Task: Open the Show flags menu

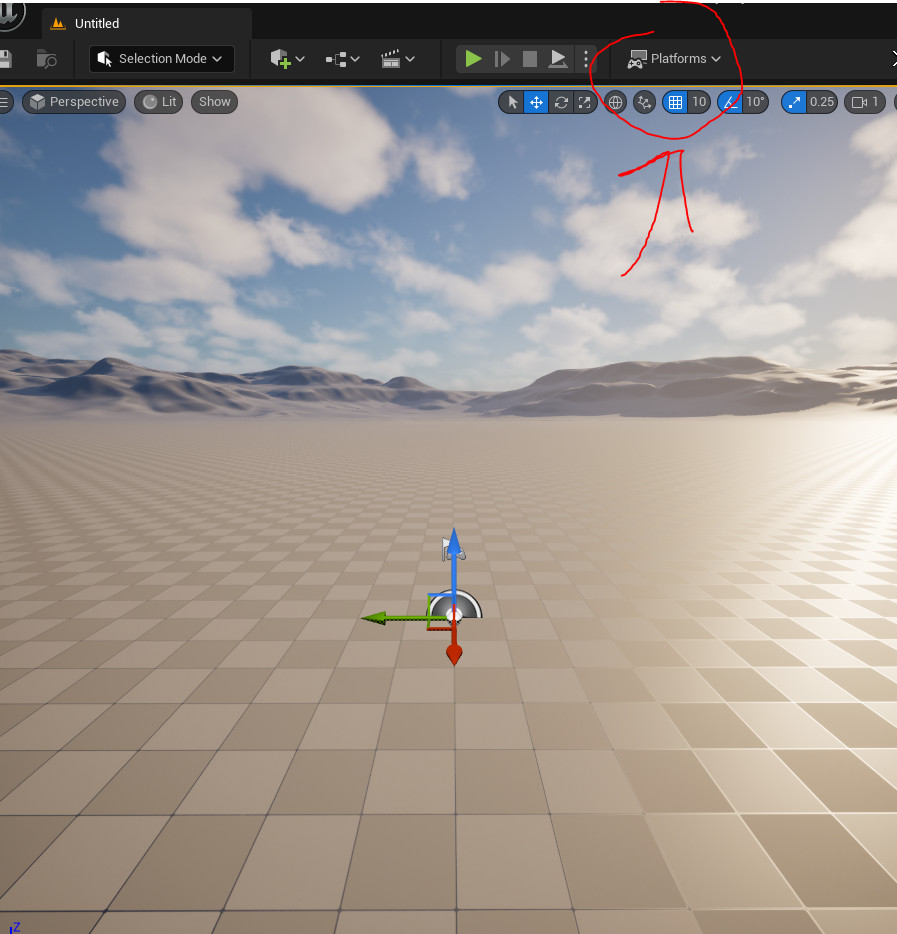Action: click(214, 102)
